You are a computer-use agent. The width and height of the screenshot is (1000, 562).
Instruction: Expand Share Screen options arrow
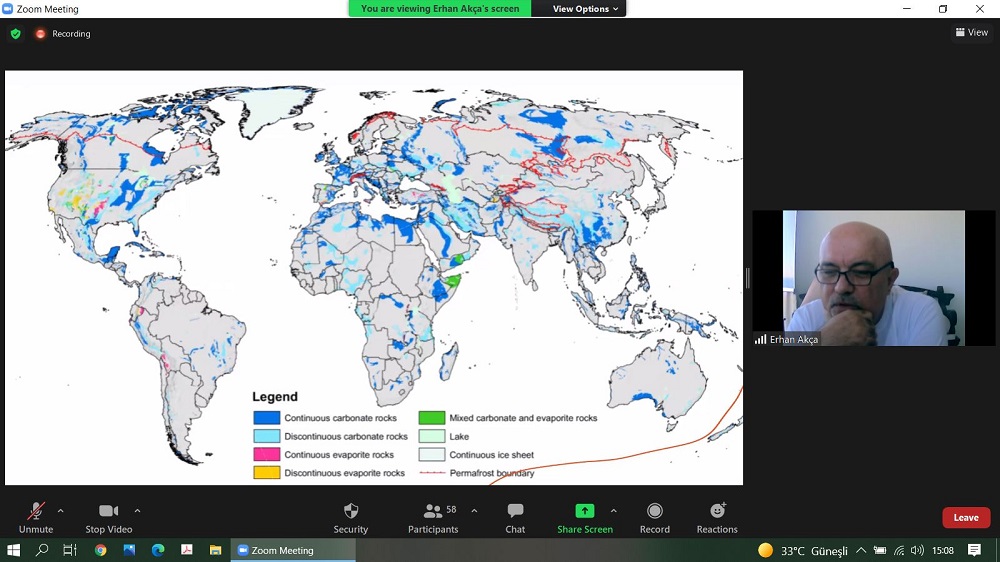[x=614, y=511]
